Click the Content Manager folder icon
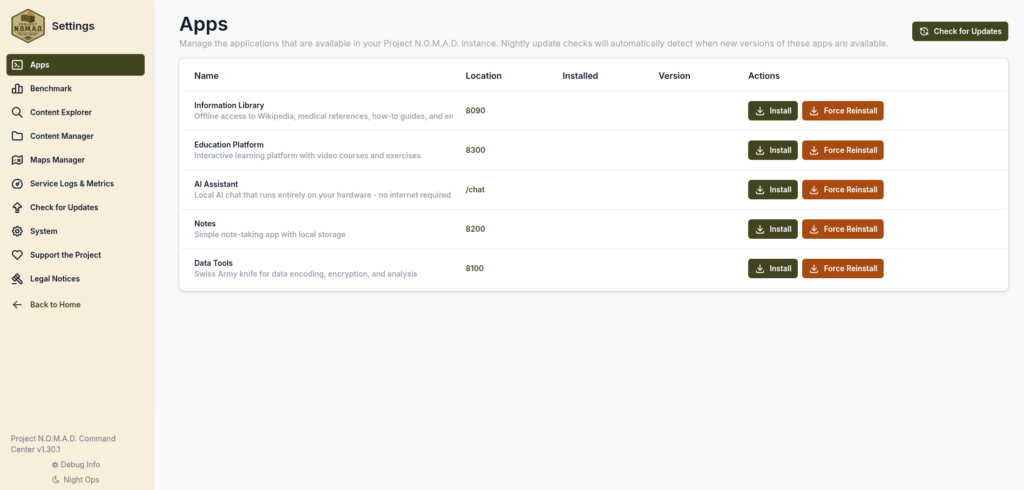Viewport: 1024px width, 490px height. [18, 136]
